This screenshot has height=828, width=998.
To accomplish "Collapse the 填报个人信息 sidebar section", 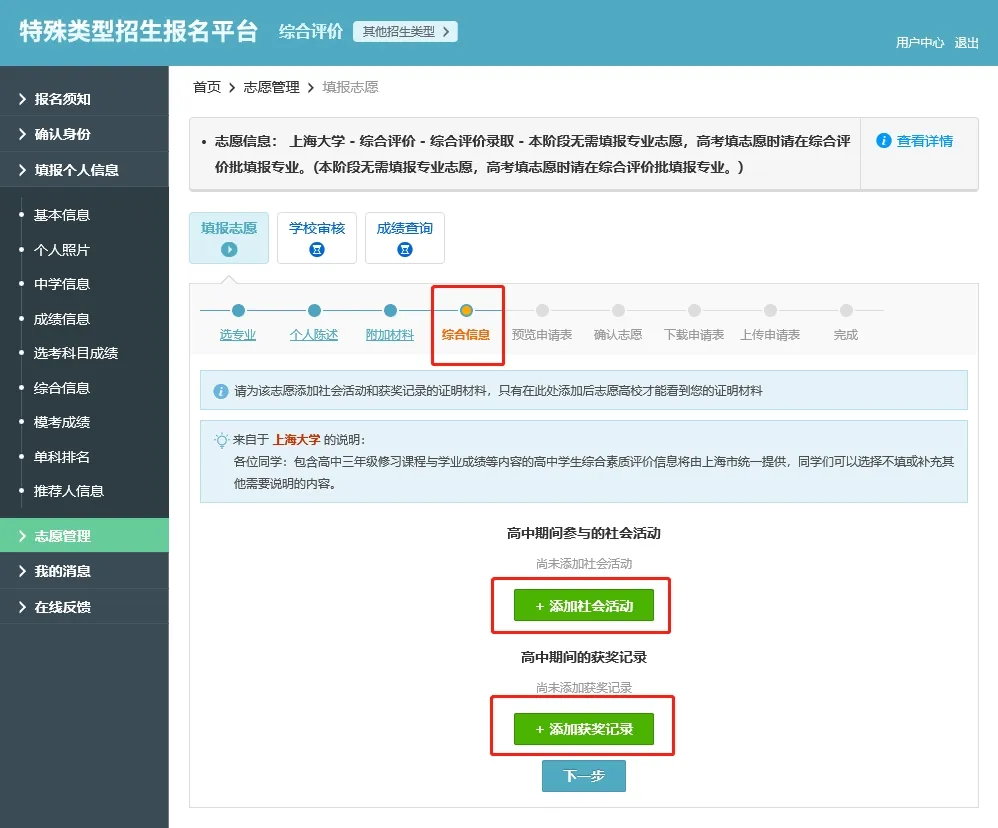I will pyautogui.click(x=84, y=169).
